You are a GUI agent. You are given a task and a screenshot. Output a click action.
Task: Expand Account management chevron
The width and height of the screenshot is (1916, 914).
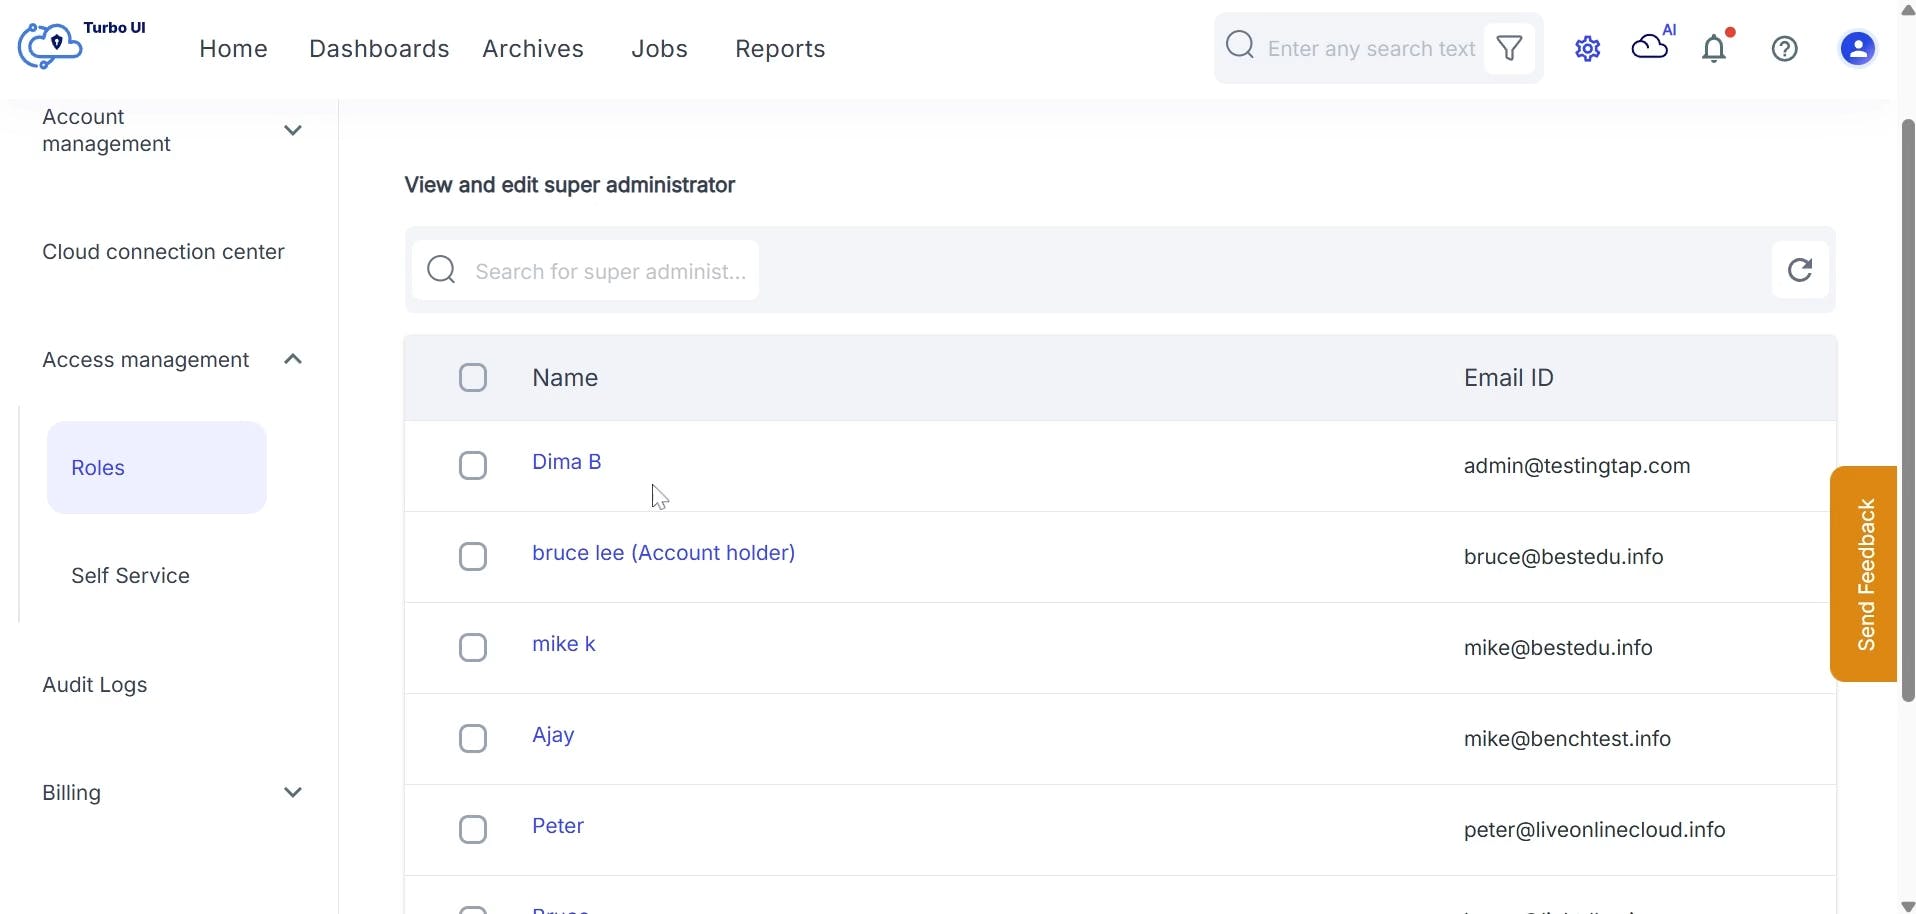pos(293,130)
